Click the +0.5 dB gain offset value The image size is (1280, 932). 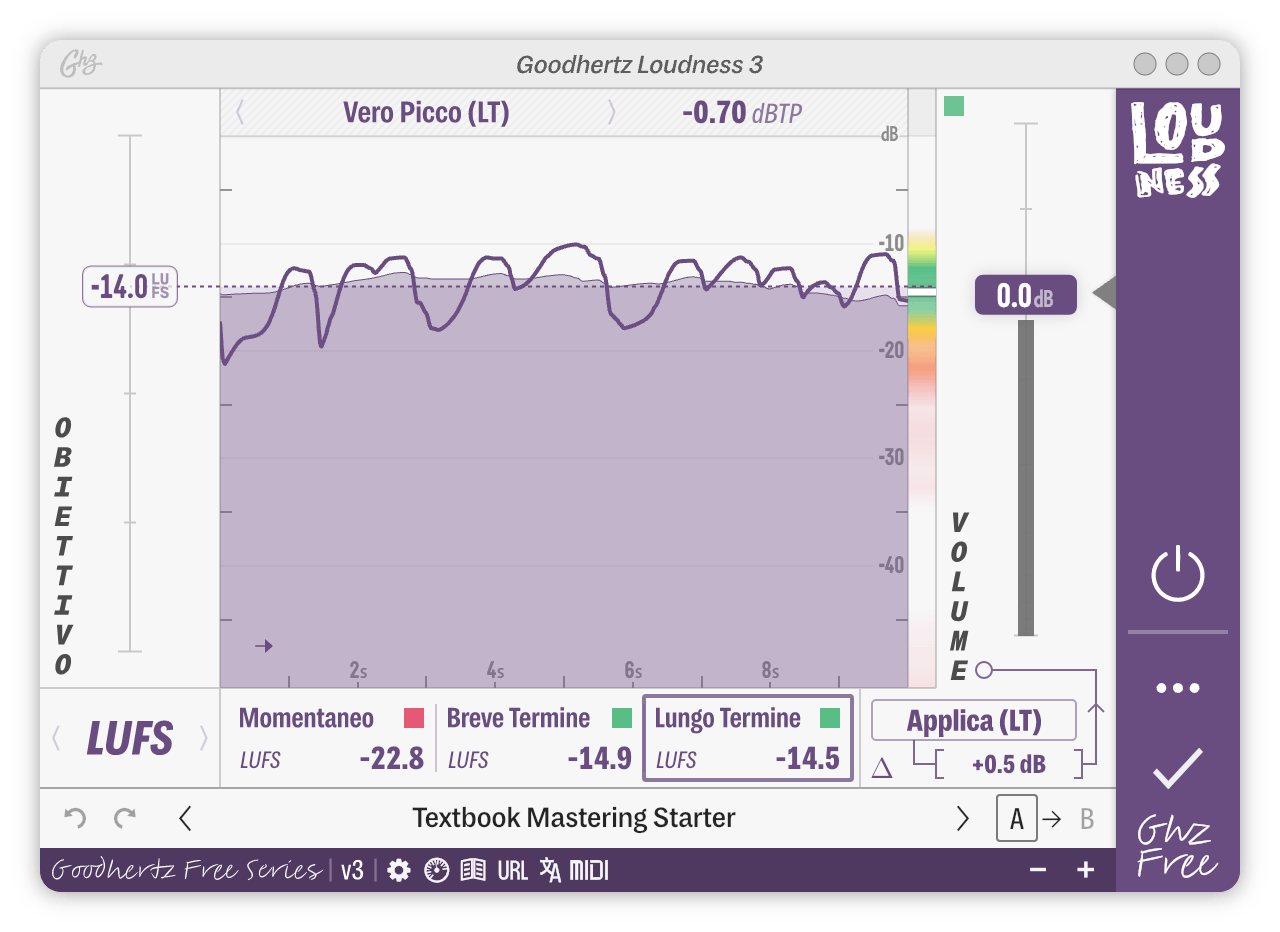[1009, 765]
